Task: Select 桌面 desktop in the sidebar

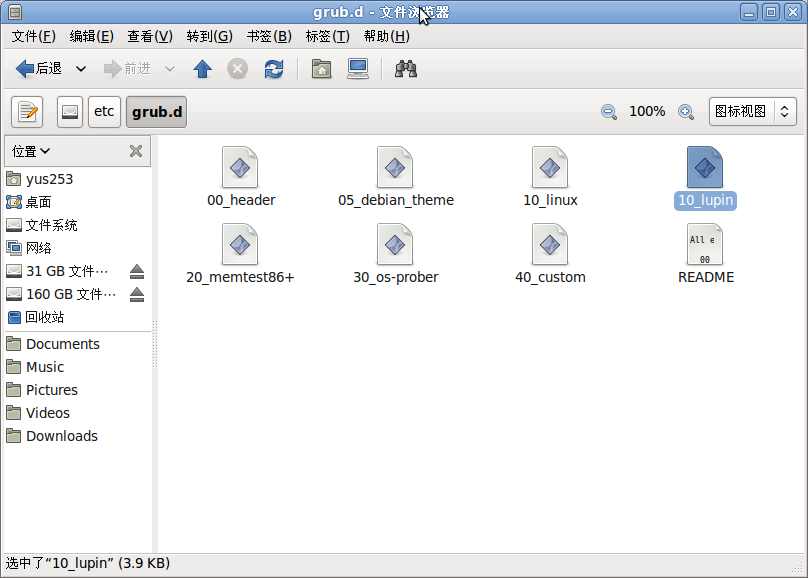Action: pos(77,202)
